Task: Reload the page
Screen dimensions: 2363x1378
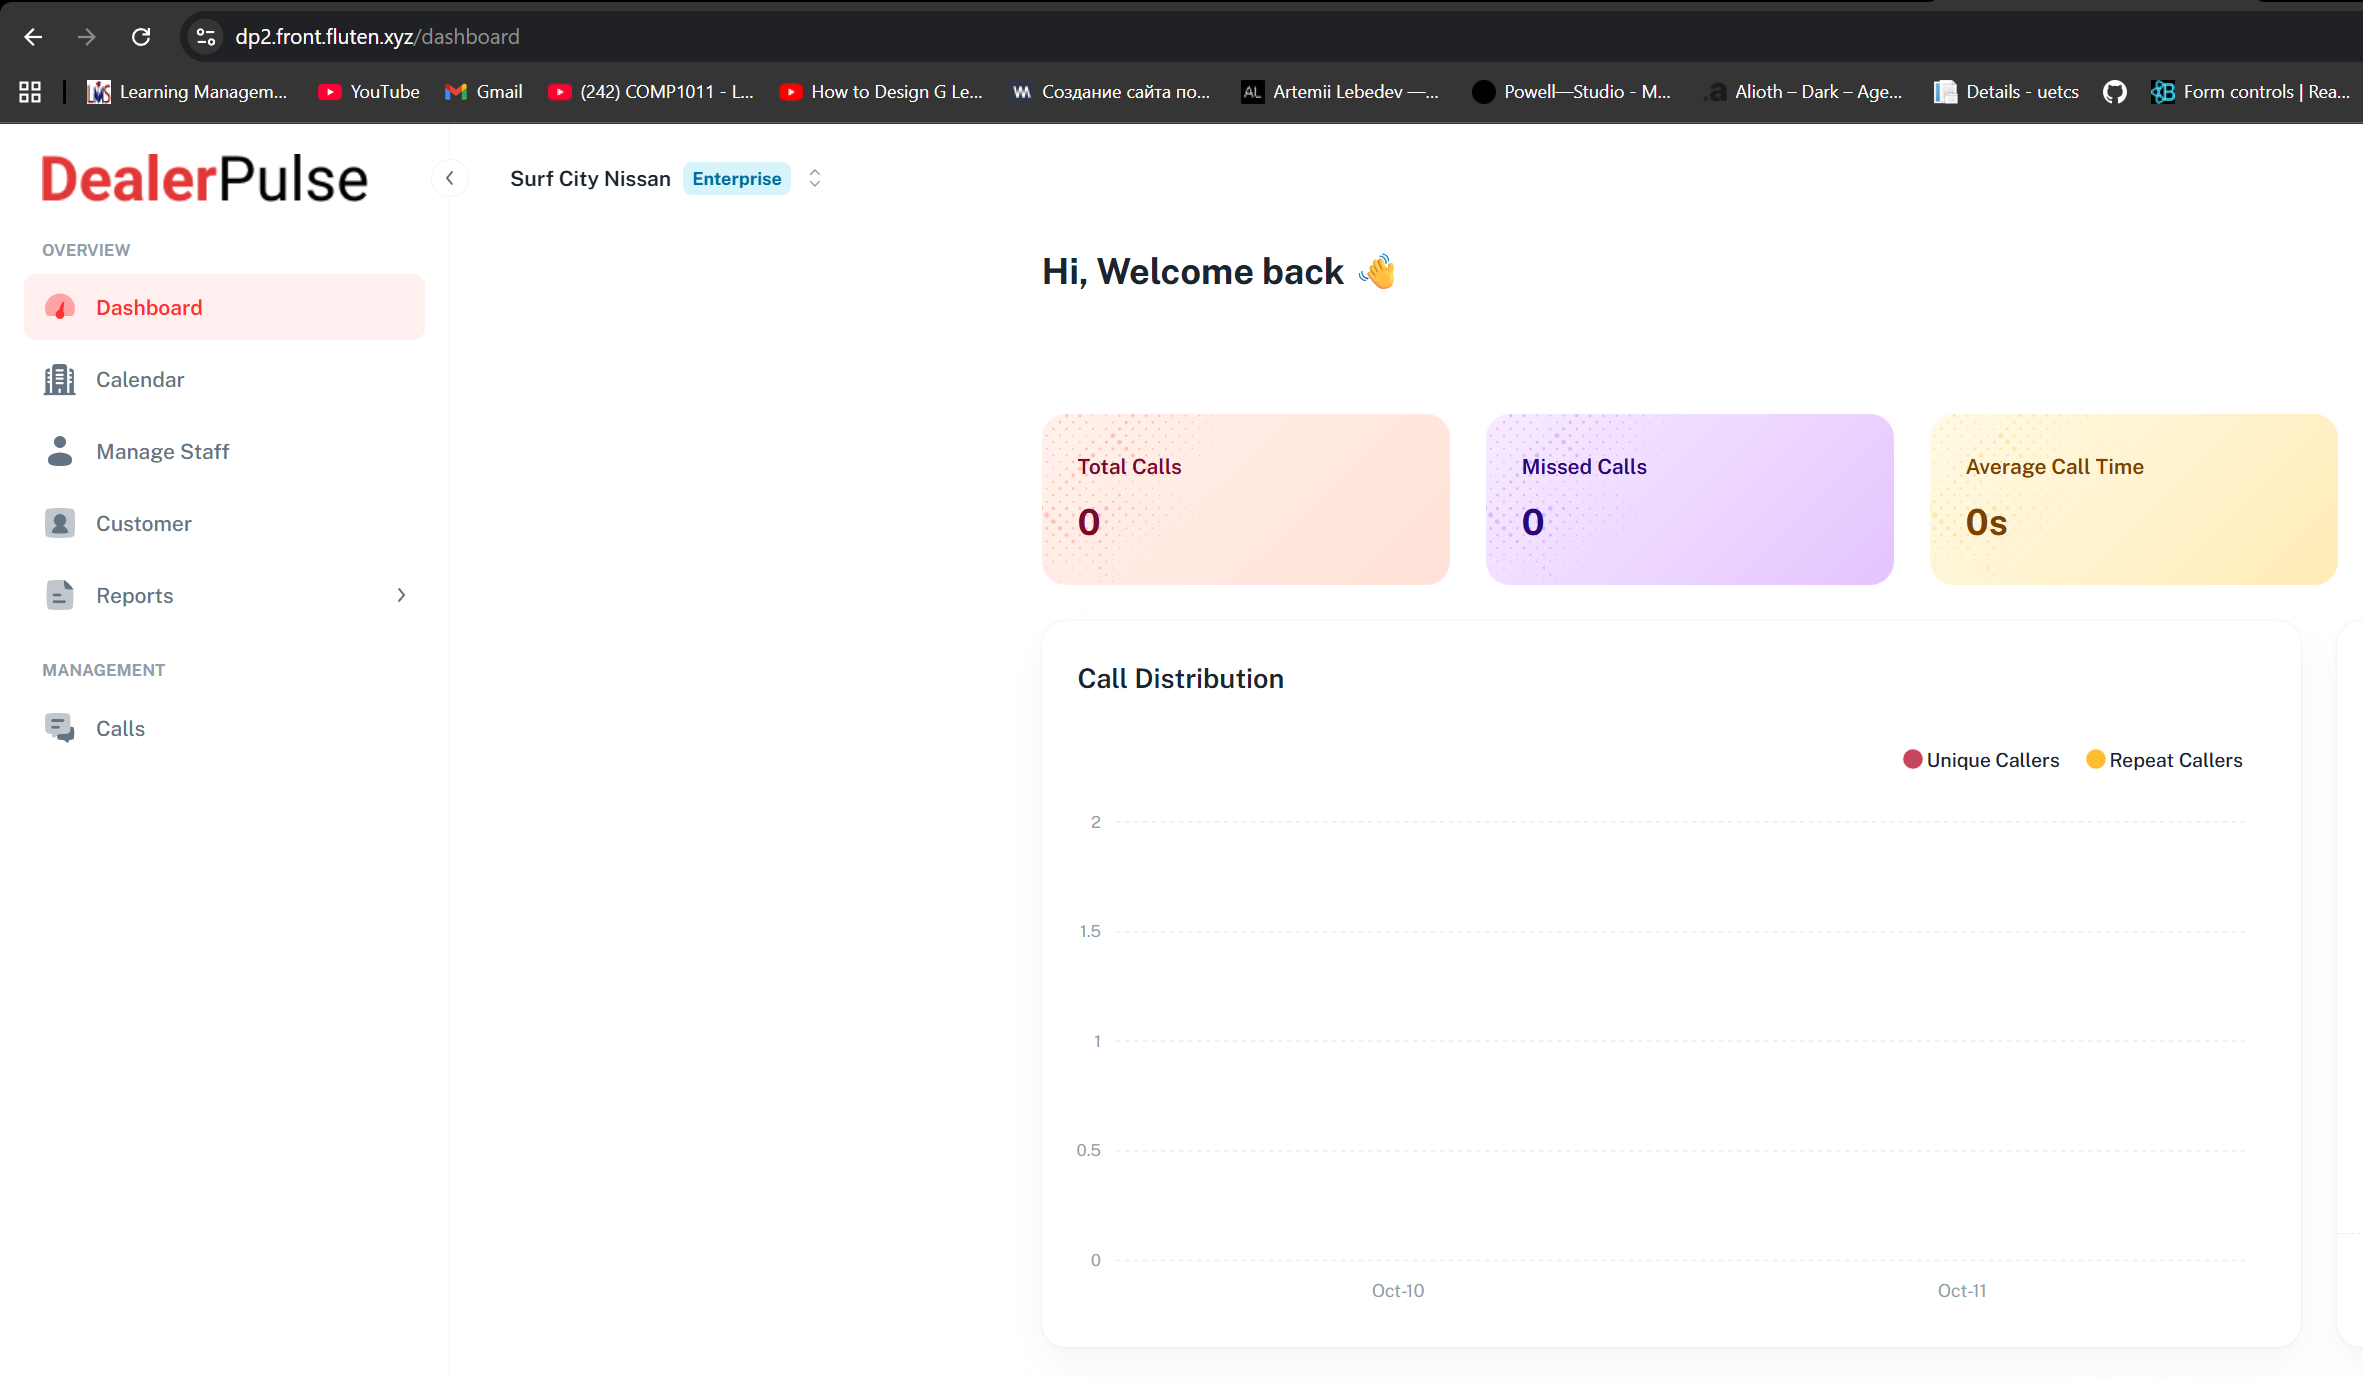Action: coord(141,37)
